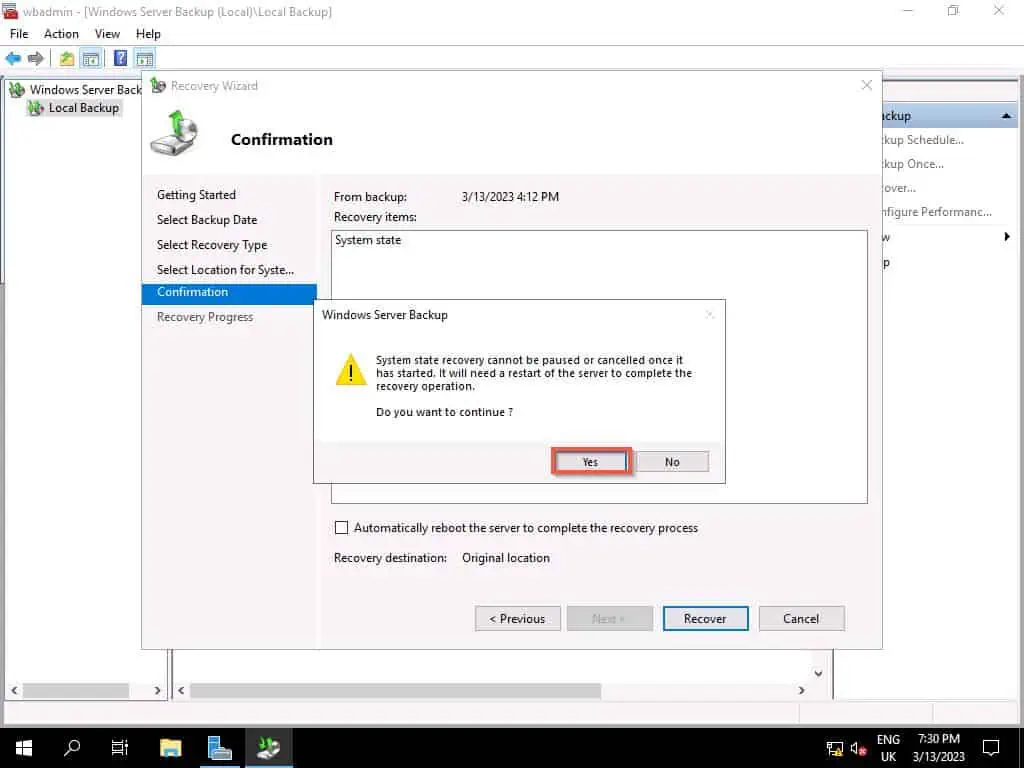The image size is (1024, 768).
Task: Close the Recovery Wizard window
Action: coord(867,86)
